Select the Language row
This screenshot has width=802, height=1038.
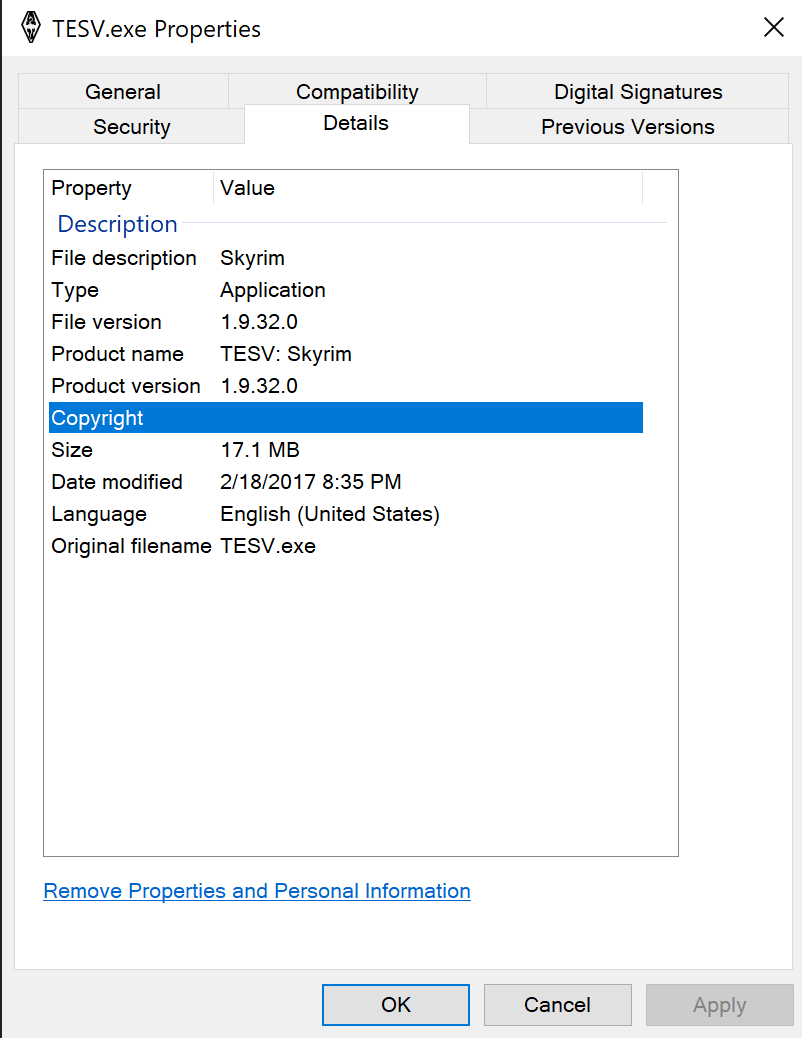346,514
